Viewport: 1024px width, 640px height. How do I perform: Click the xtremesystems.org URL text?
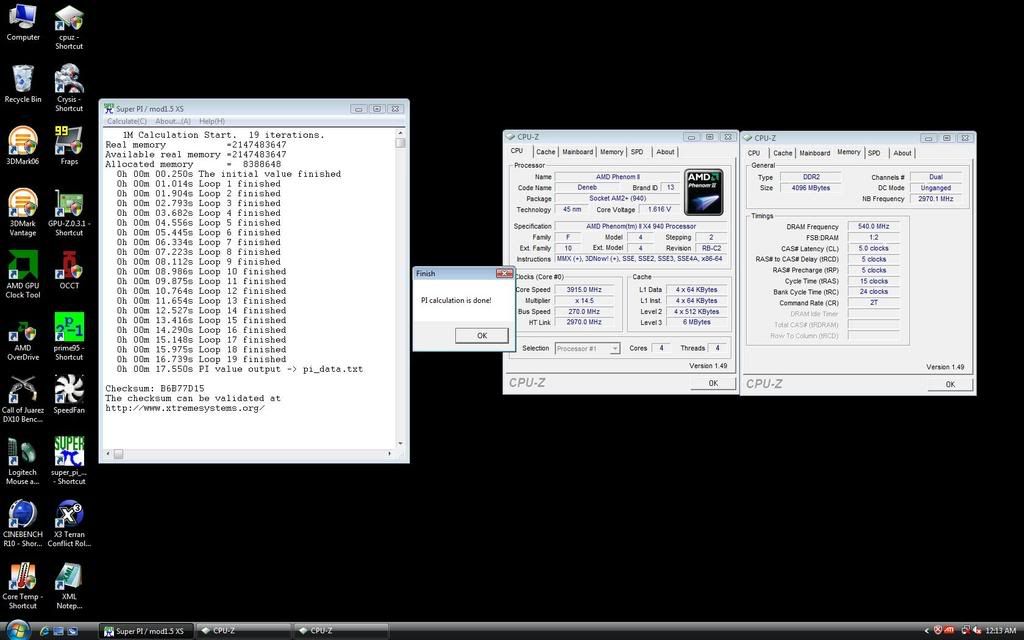click(x=185, y=408)
